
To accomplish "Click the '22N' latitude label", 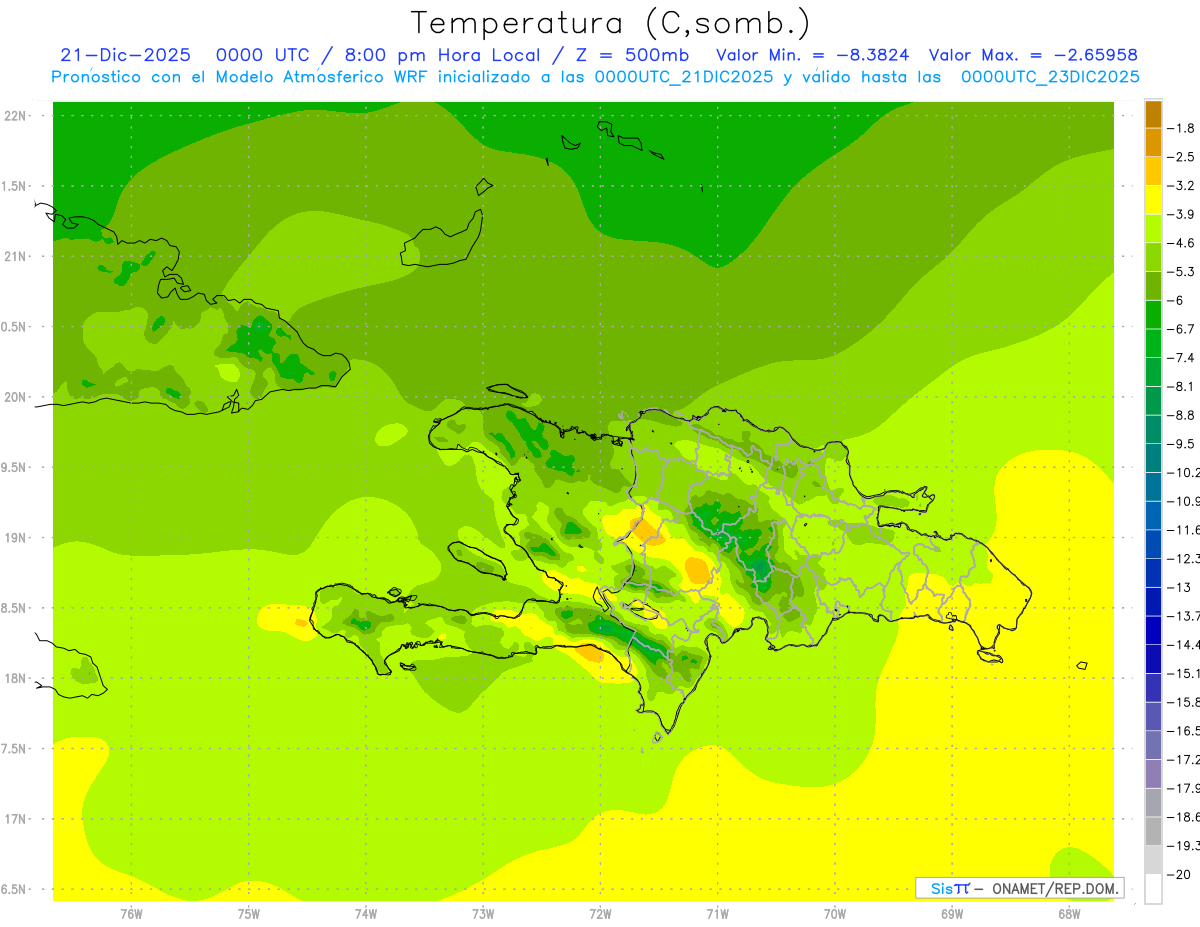I will point(16,115).
